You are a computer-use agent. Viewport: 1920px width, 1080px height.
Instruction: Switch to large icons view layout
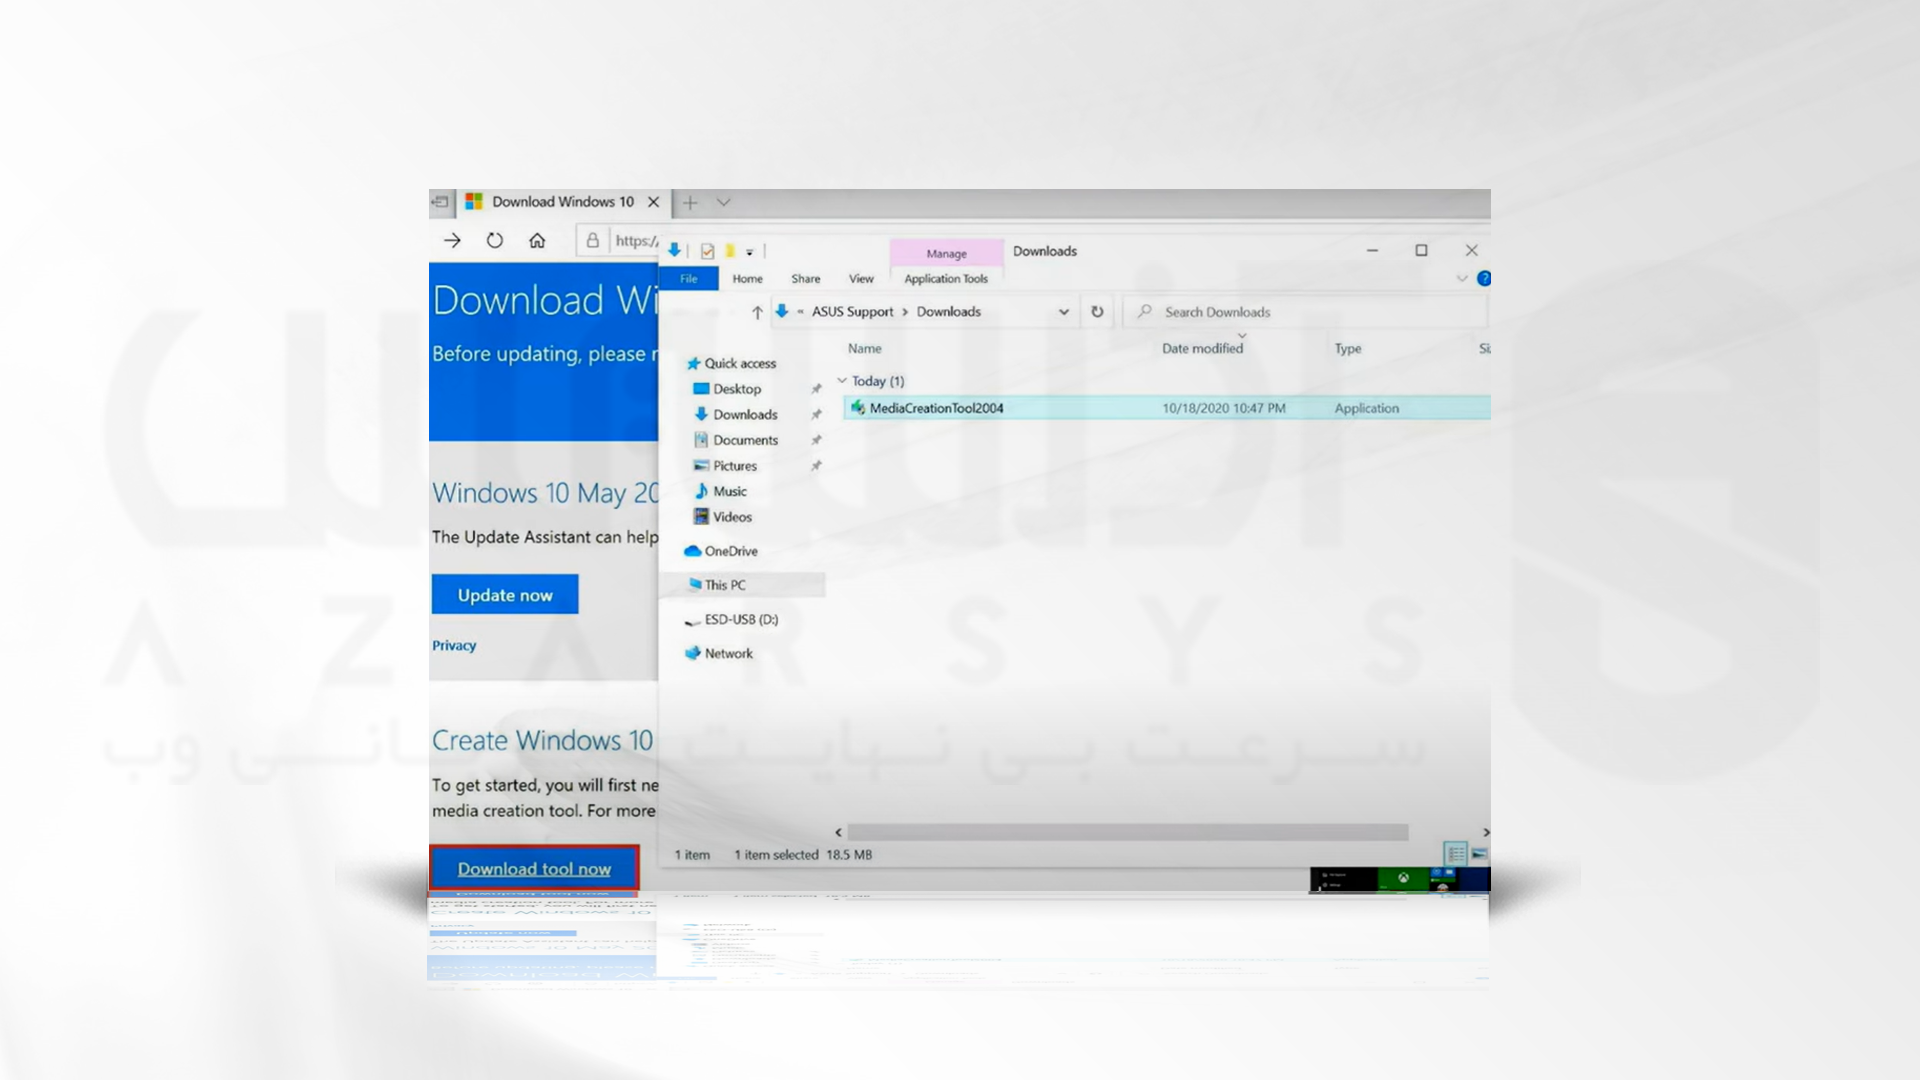point(1479,854)
